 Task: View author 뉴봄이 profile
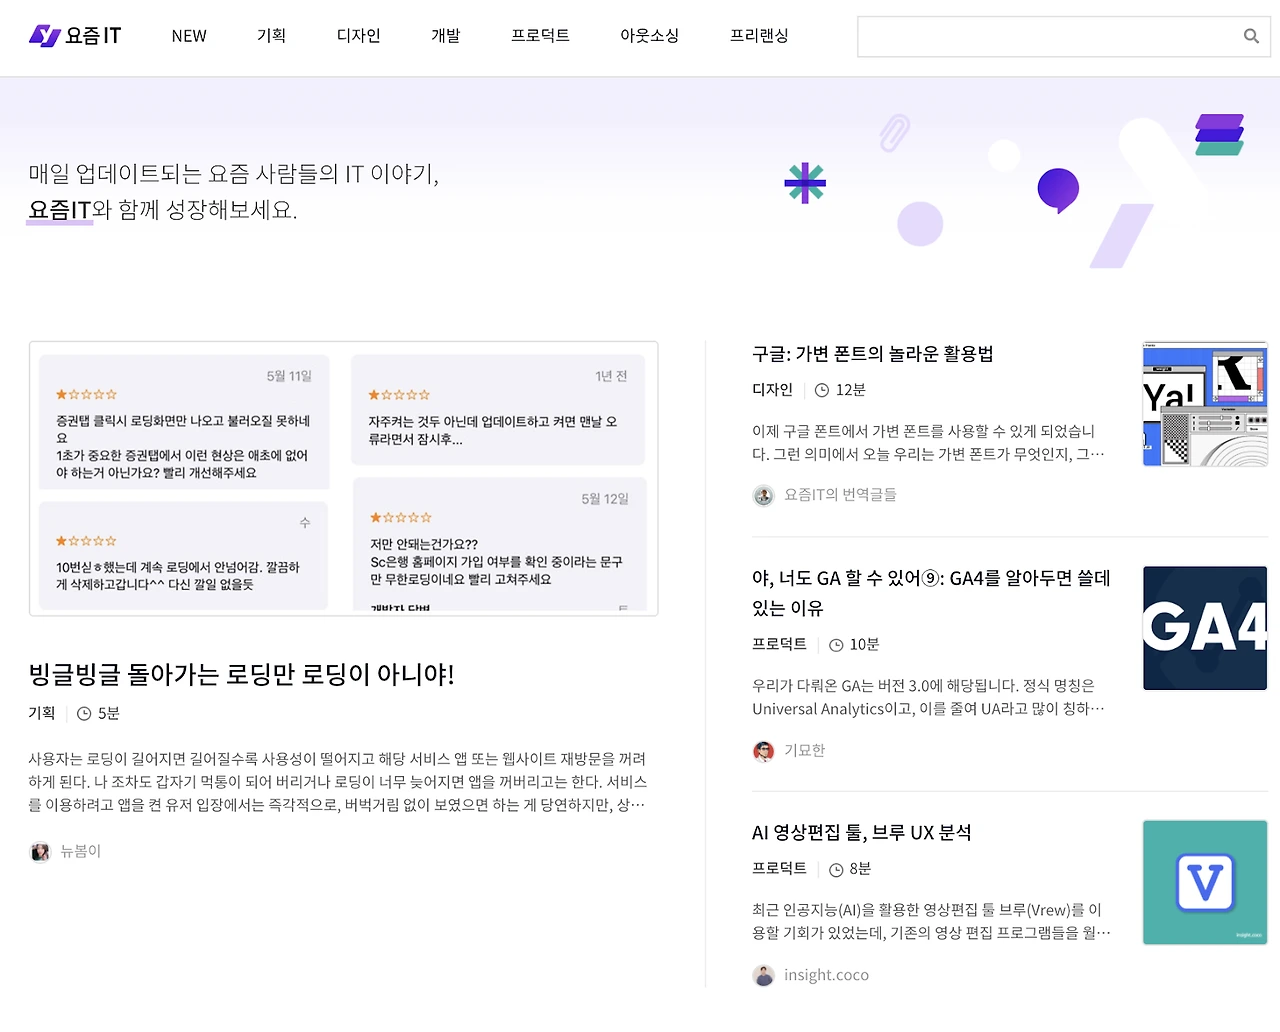pyautogui.click(x=81, y=852)
